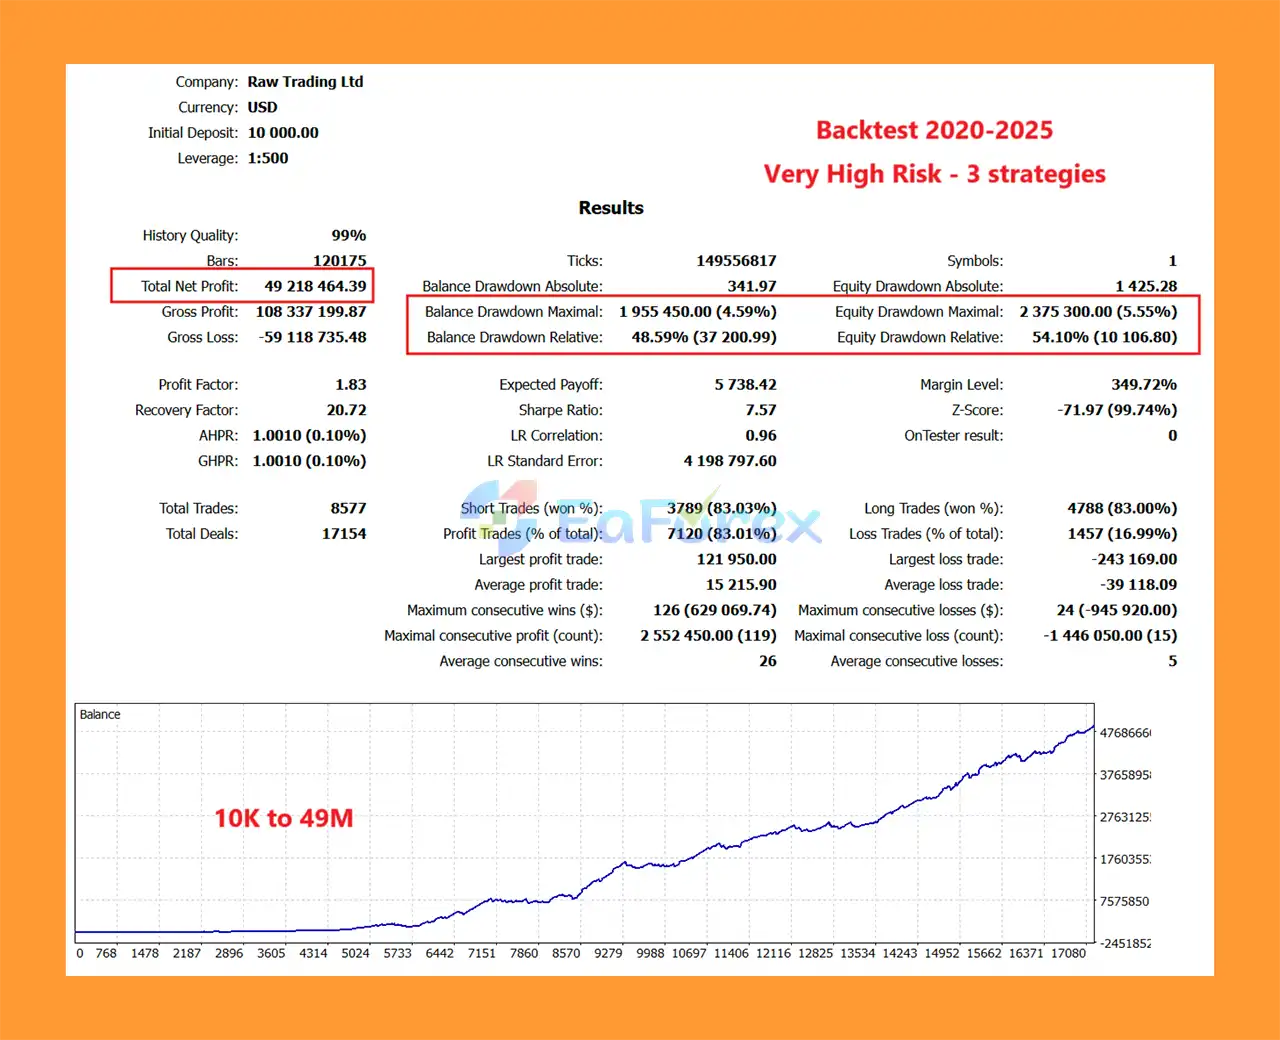
Task: Click the Z-Score value -71.97 (99.74%)
Action: pyautogui.click(x=1116, y=410)
